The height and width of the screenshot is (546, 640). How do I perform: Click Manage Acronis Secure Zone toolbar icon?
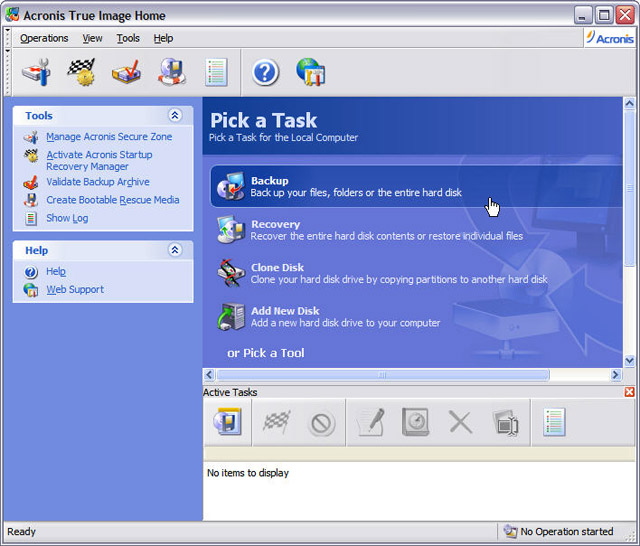37,72
